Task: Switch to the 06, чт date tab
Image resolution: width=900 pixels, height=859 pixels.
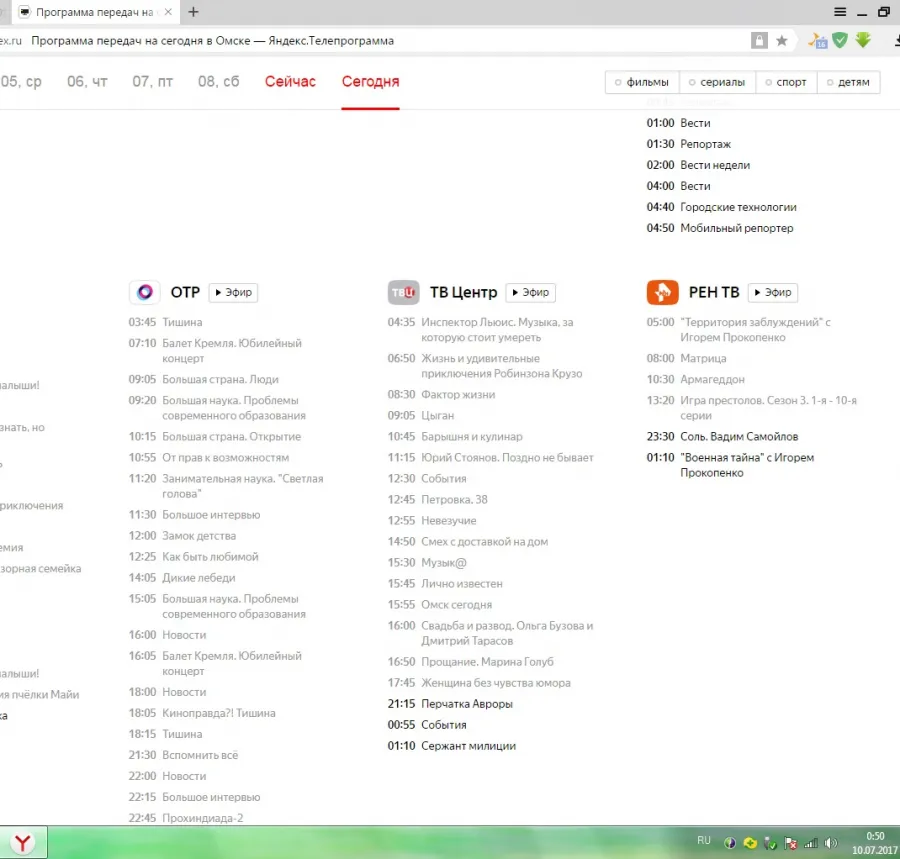Action: pyautogui.click(x=87, y=81)
